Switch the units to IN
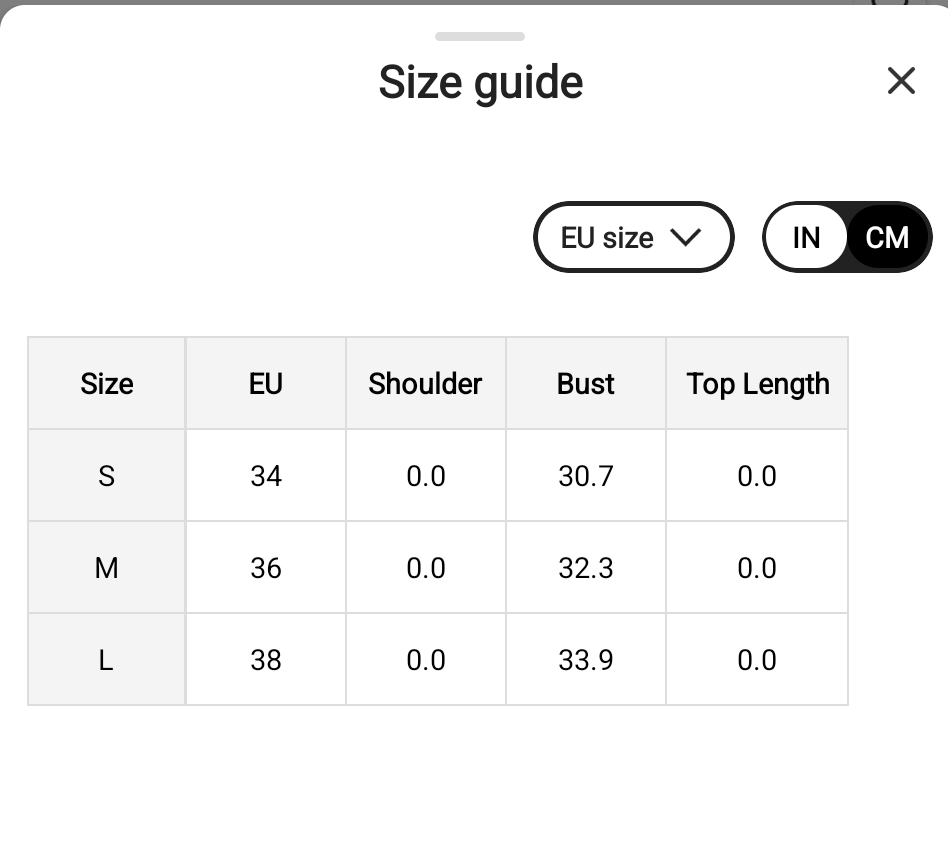Screen dimensions: 948x854 806,237
